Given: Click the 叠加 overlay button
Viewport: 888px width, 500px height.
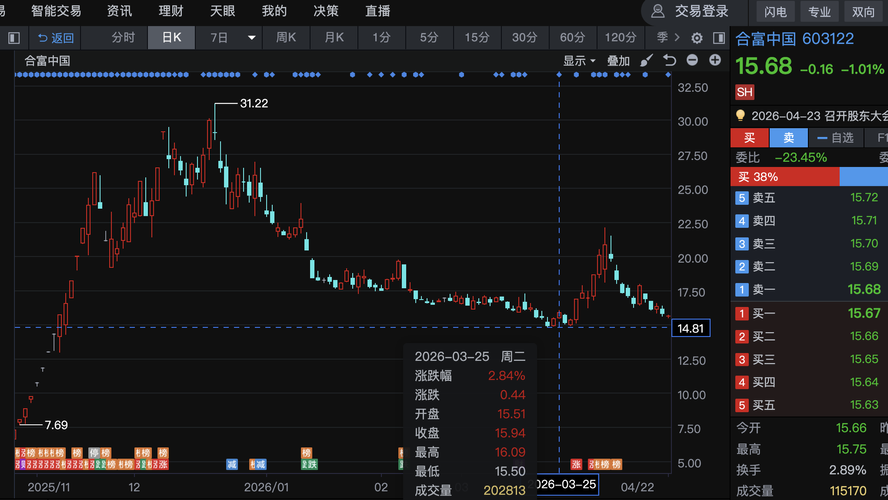Looking at the screenshot, I should tap(618, 61).
